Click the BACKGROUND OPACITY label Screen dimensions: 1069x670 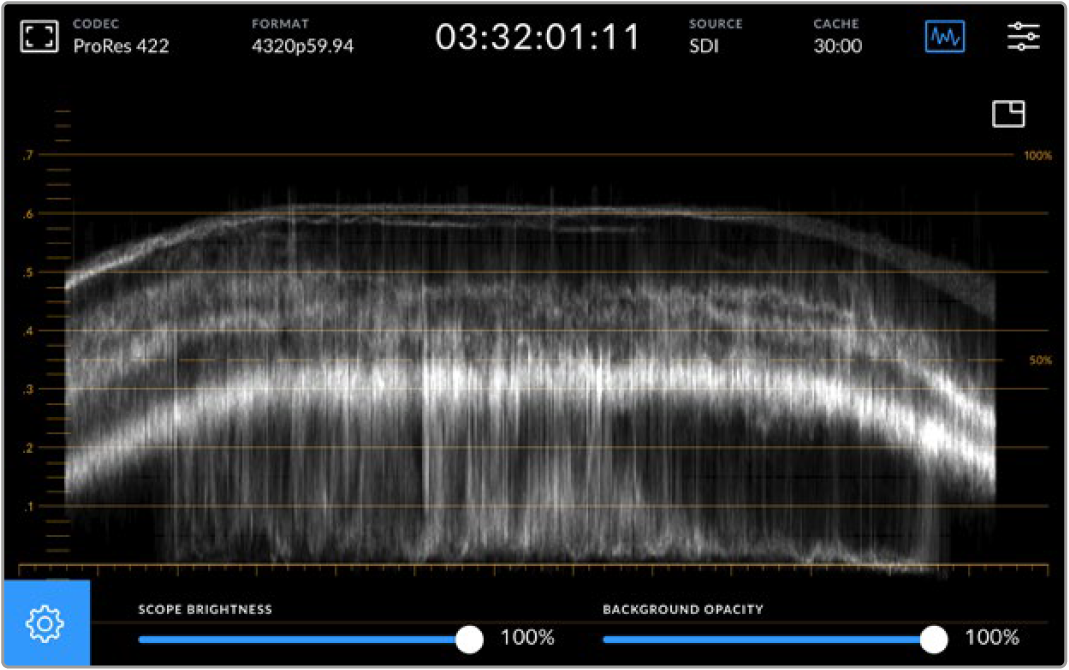coord(682,609)
